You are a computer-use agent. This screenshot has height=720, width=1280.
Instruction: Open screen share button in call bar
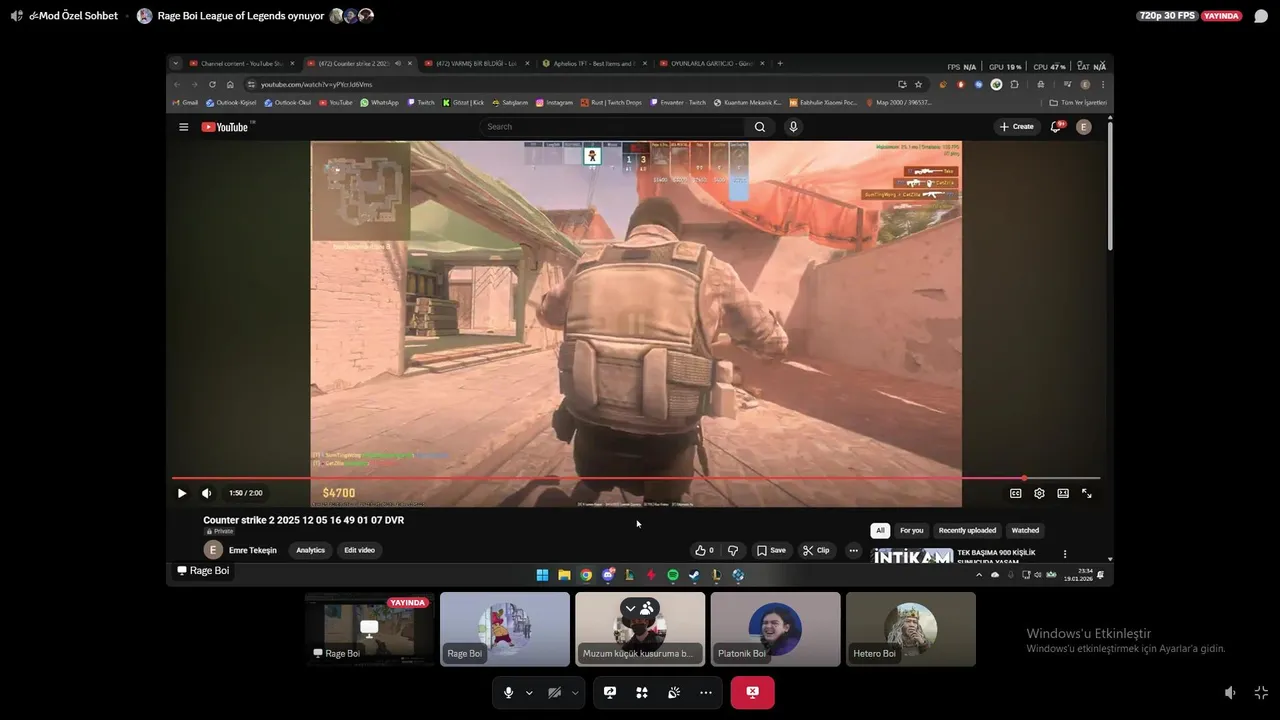point(610,692)
